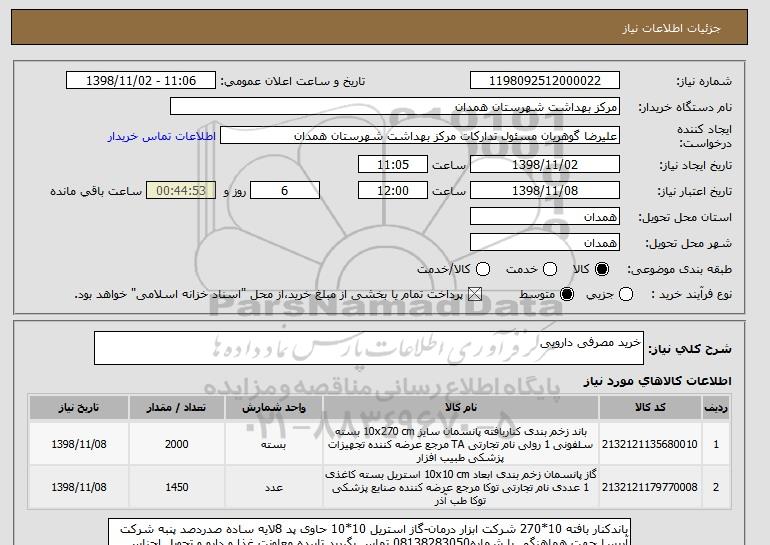Image resolution: width=770 pixels, height=545 pixels.
Task: Click the notes text area at the bottom
Action: pos(369,532)
